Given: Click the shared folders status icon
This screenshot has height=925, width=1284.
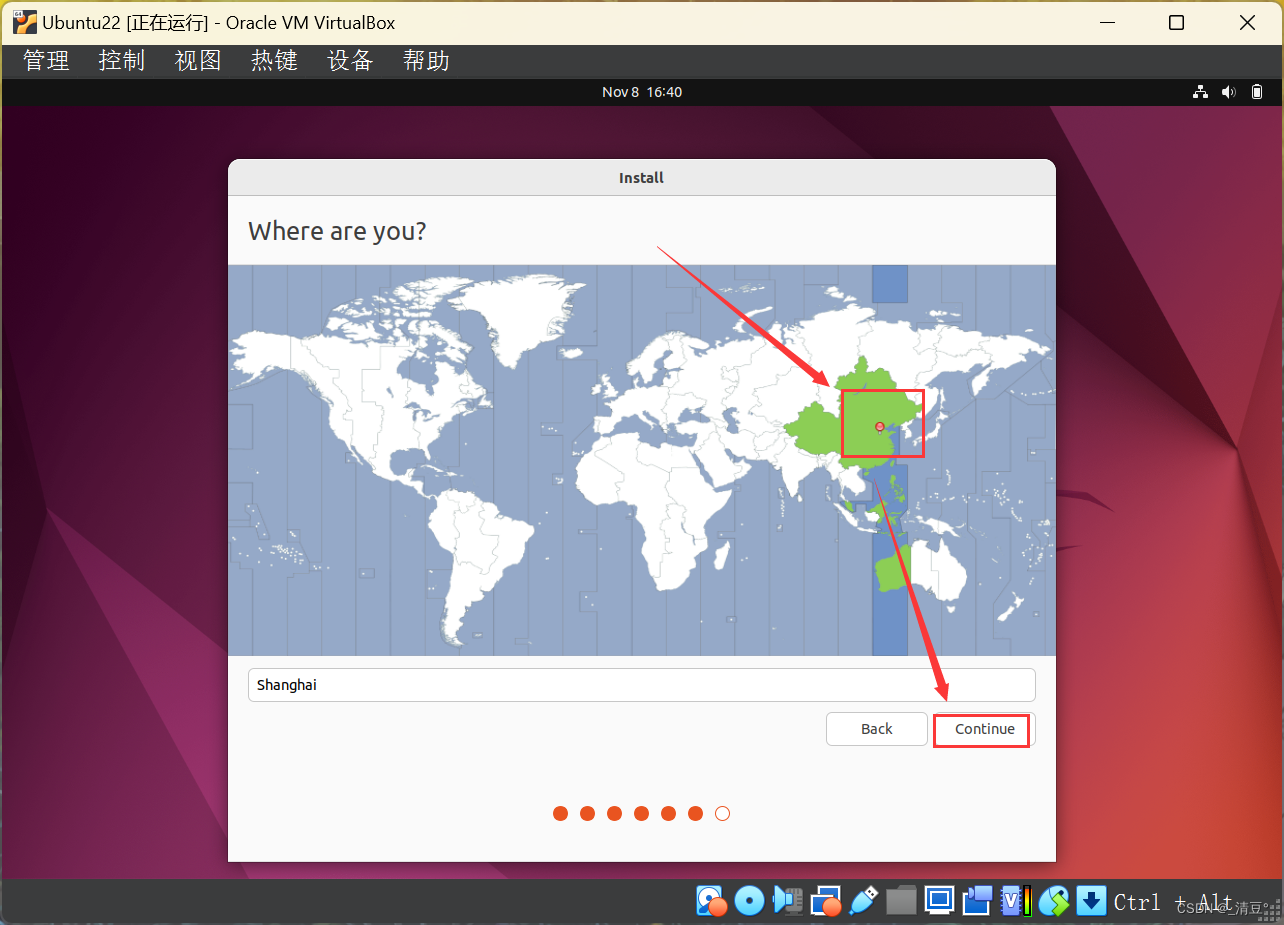Looking at the screenshot, I should coord(901,901).
